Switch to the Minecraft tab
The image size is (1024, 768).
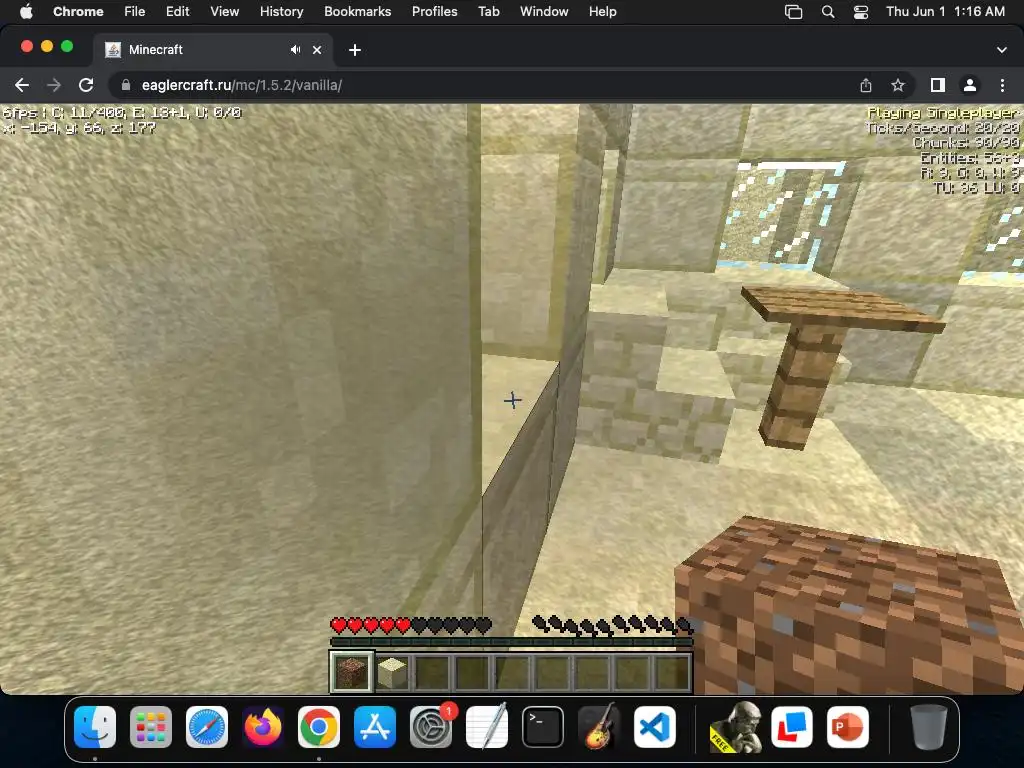coord(213,50)
